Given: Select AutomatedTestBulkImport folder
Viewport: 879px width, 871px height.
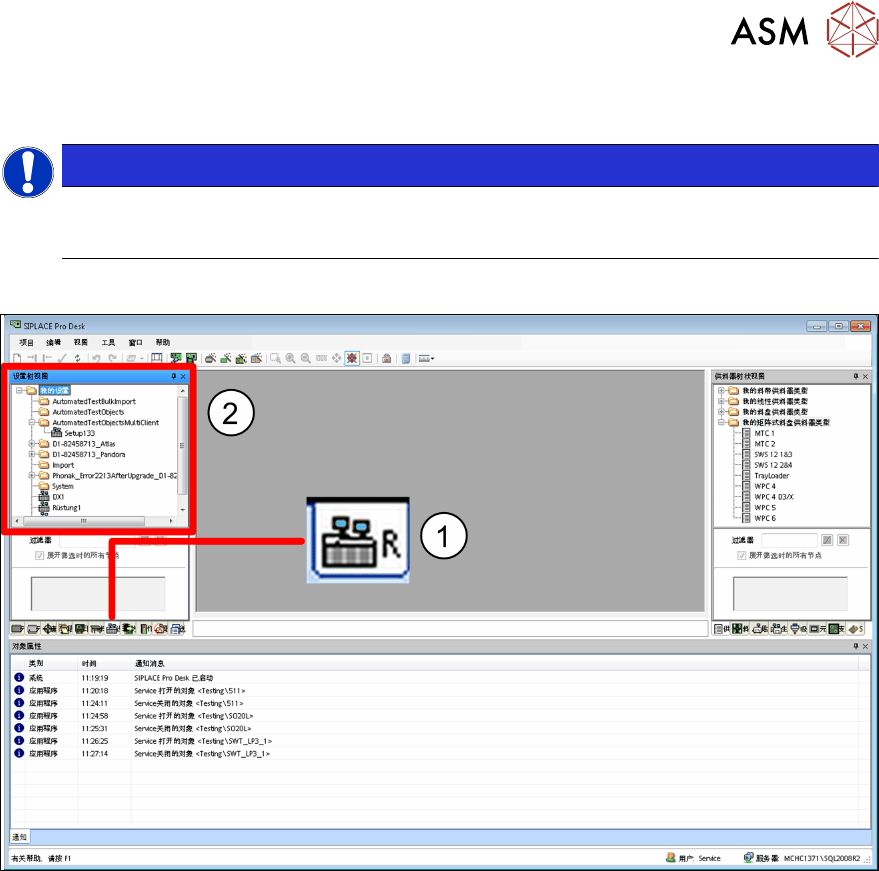Looking at the screenshot, I should (94, 401).
